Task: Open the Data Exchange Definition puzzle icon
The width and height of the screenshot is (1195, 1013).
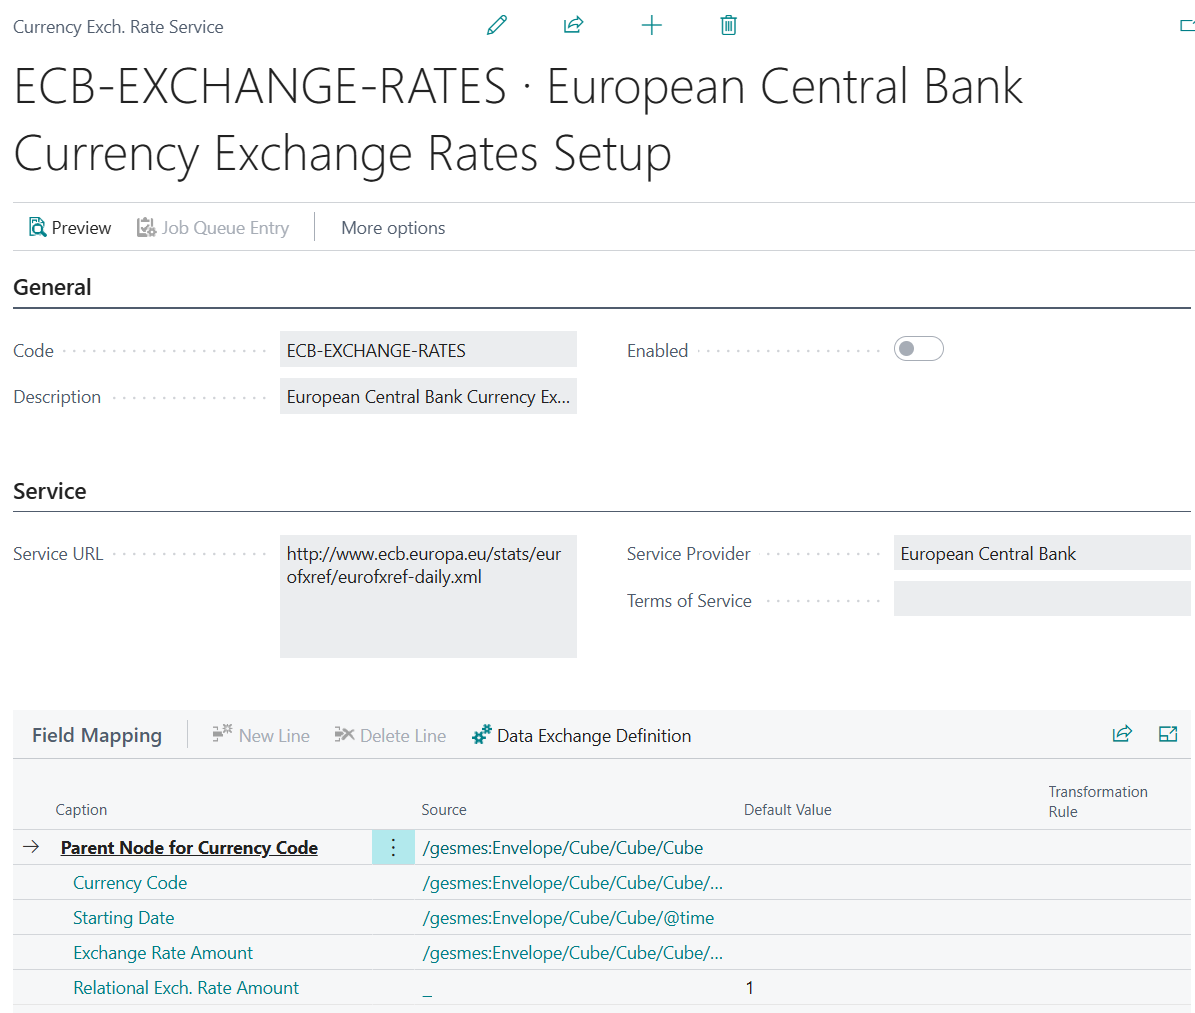Action: click(481, 734)
